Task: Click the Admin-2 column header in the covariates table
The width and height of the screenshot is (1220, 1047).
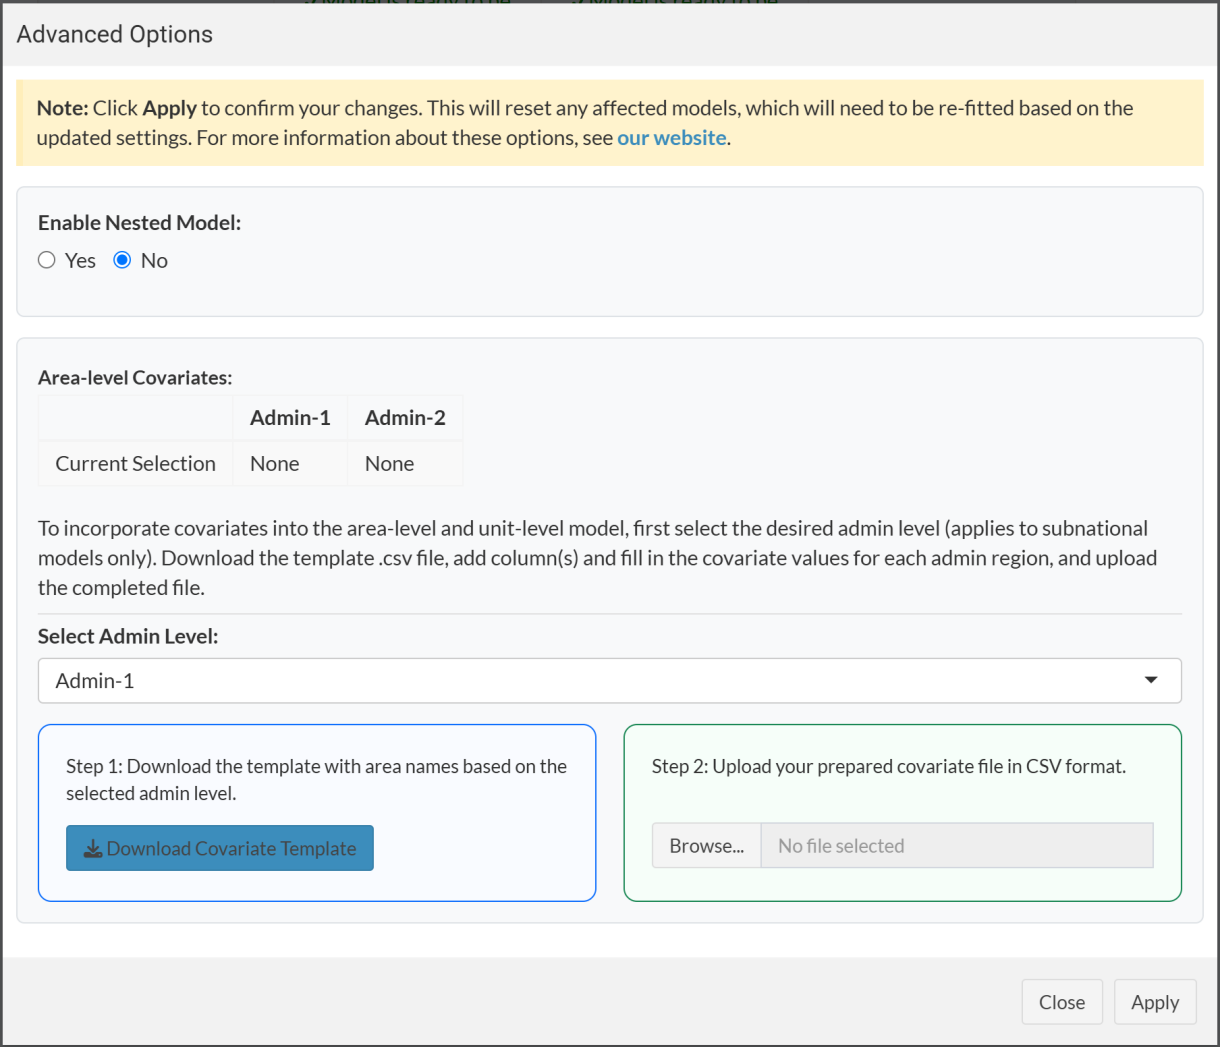Action: [405, 418]
